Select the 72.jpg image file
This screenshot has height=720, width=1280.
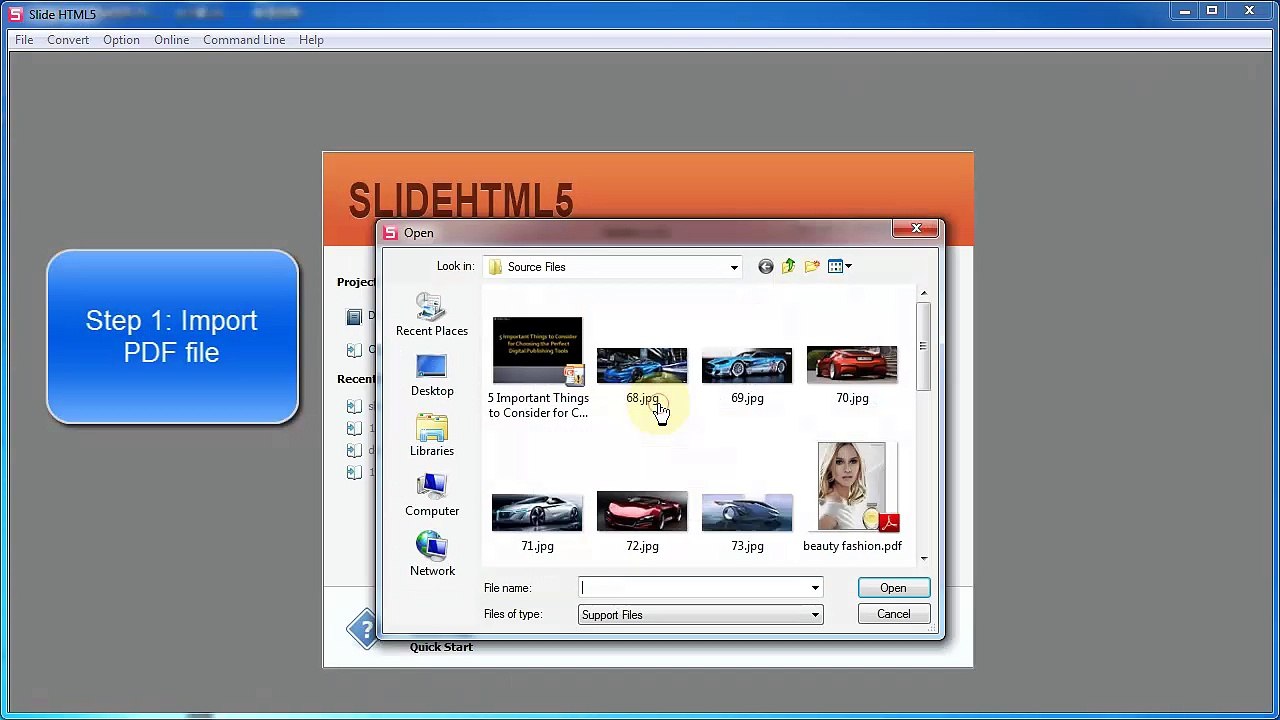pyautogui.click(x=642, y=522)
